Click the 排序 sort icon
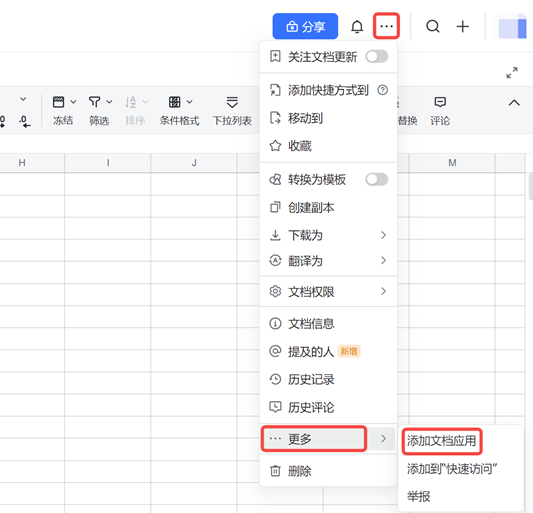The height and width of the screenshot is (513, 533). point(131,102)
